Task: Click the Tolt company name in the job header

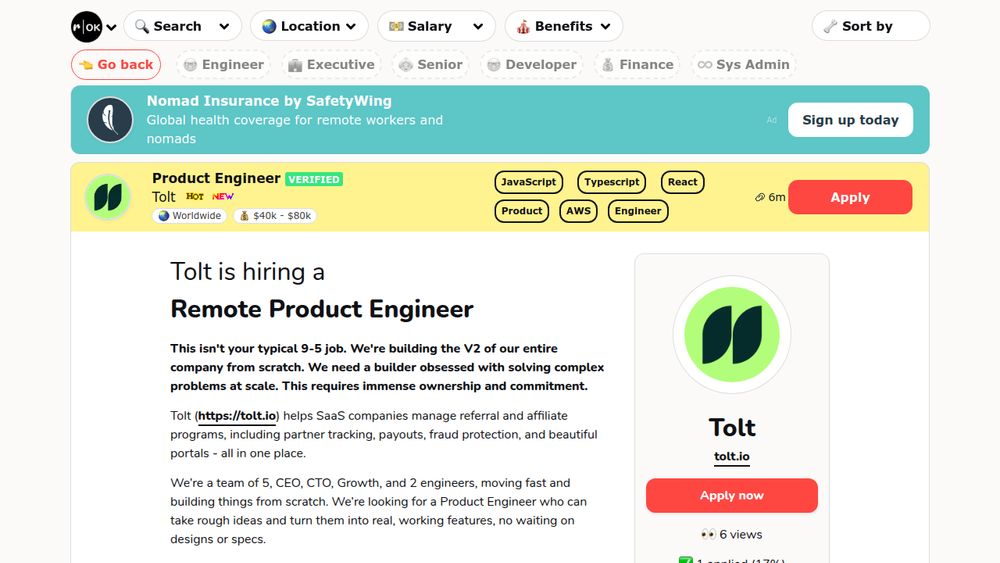Action: pos(164,196)
